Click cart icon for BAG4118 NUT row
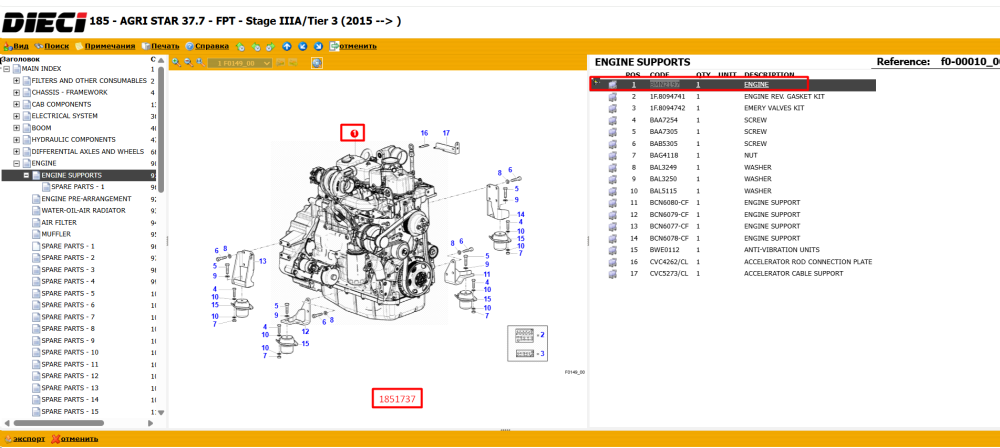 (613, 155)
